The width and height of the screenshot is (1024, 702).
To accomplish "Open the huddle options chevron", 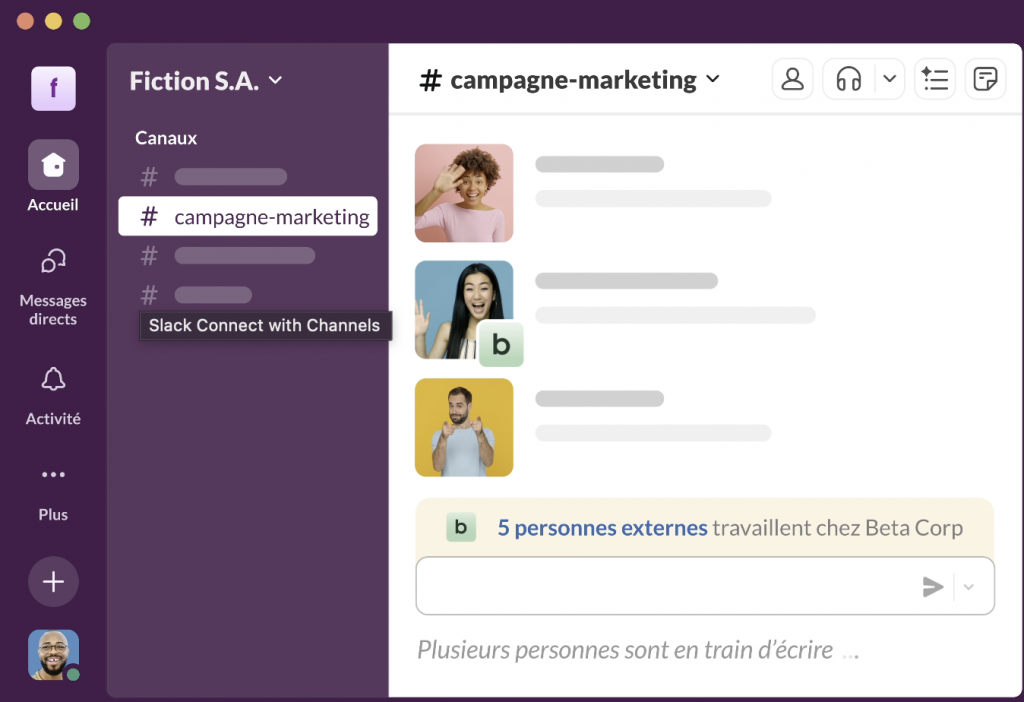I will (889, 79).
